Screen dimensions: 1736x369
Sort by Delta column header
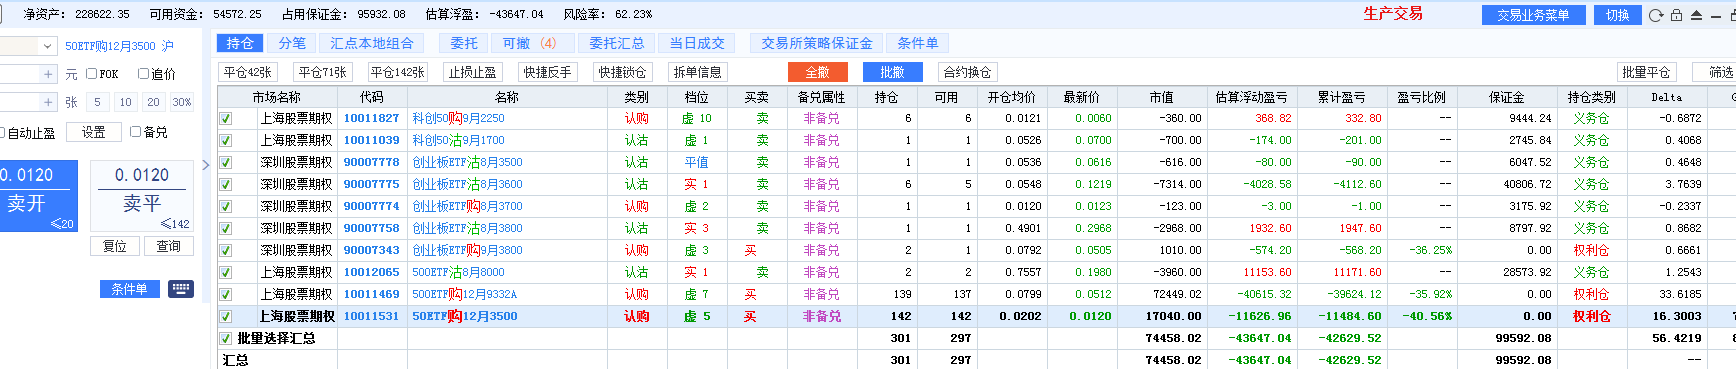(1666, 97)
